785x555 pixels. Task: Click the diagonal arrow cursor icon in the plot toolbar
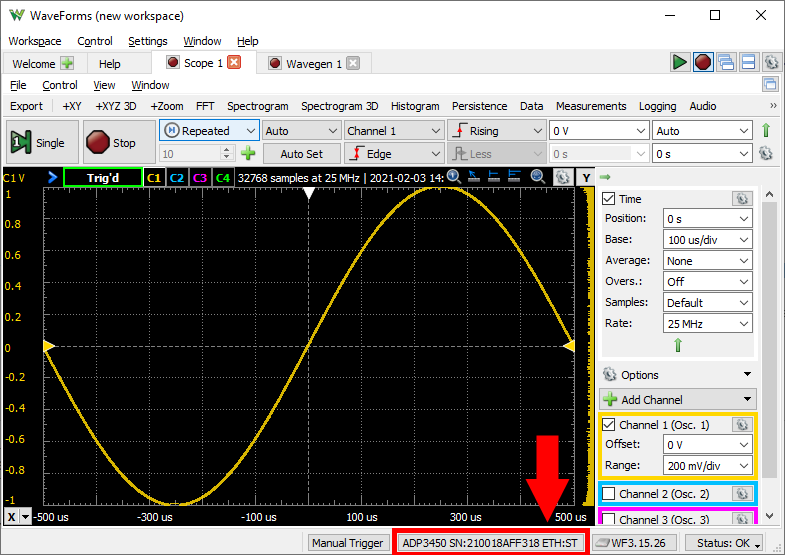(474, 176)
